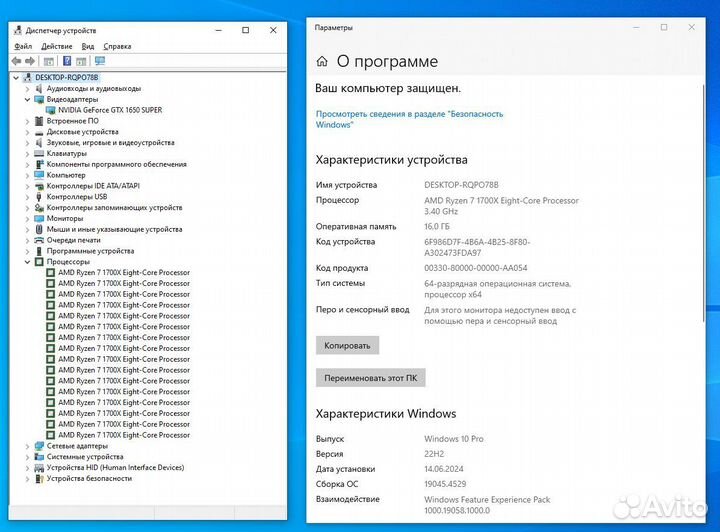
Task: Click the Windows 10 Pro edition value
Action: (454, 439)
